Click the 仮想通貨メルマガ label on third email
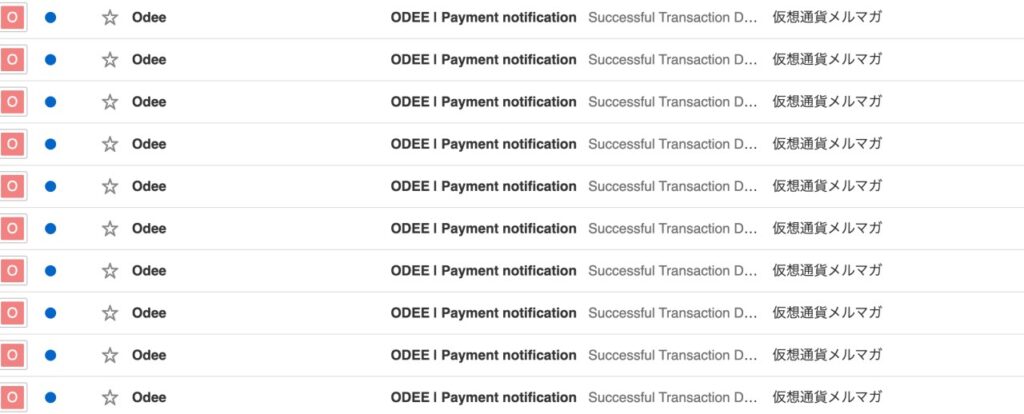 click(x=827, y=102)
